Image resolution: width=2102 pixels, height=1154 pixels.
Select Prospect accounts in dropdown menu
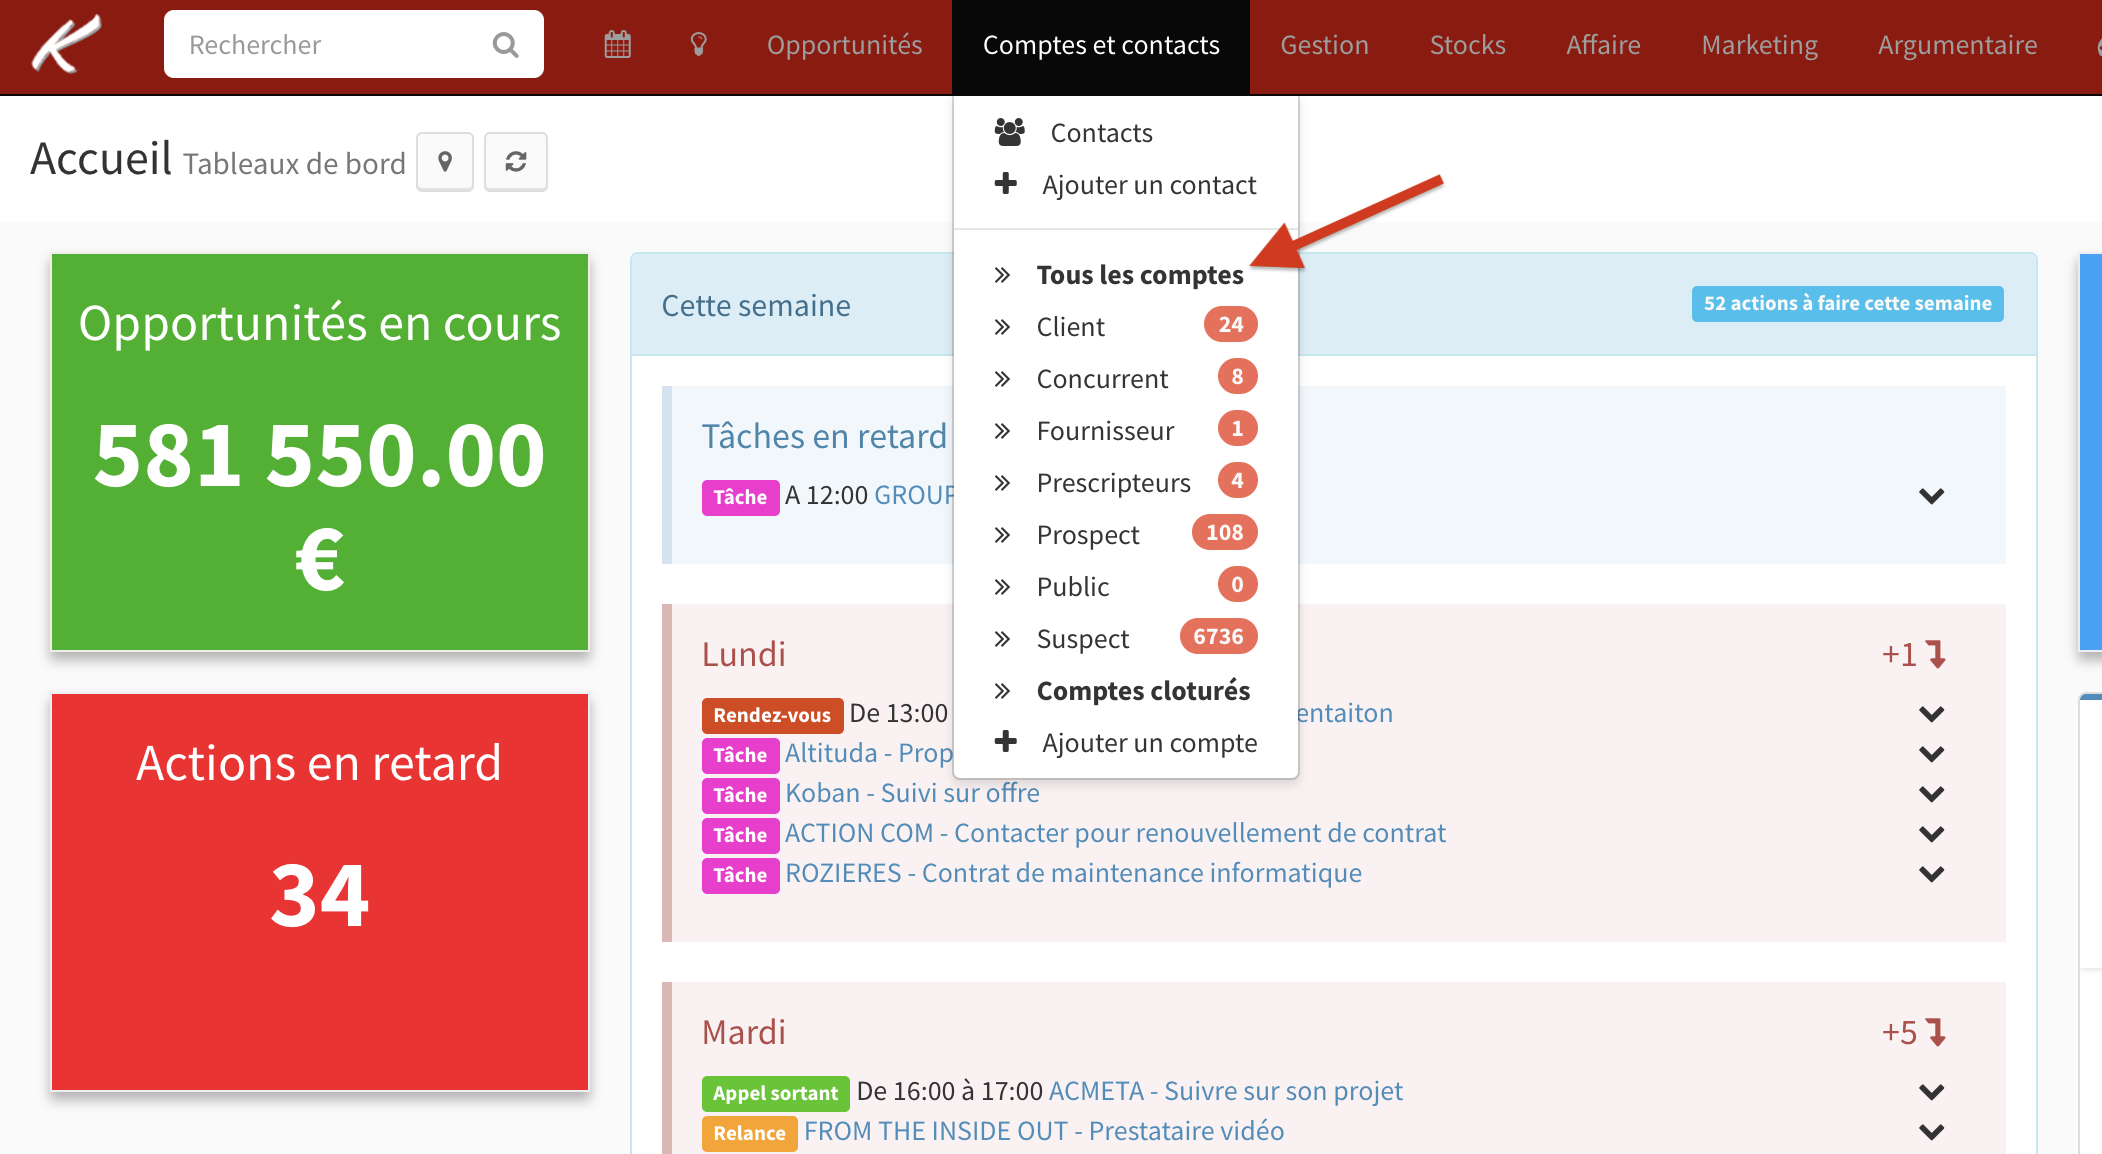coord(1087,535)
